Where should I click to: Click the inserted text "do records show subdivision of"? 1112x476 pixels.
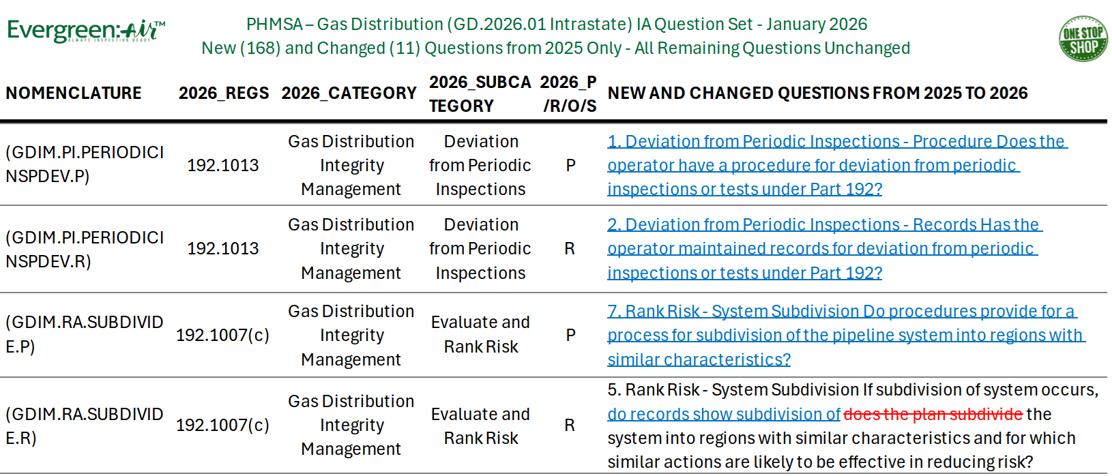[724, 414]
